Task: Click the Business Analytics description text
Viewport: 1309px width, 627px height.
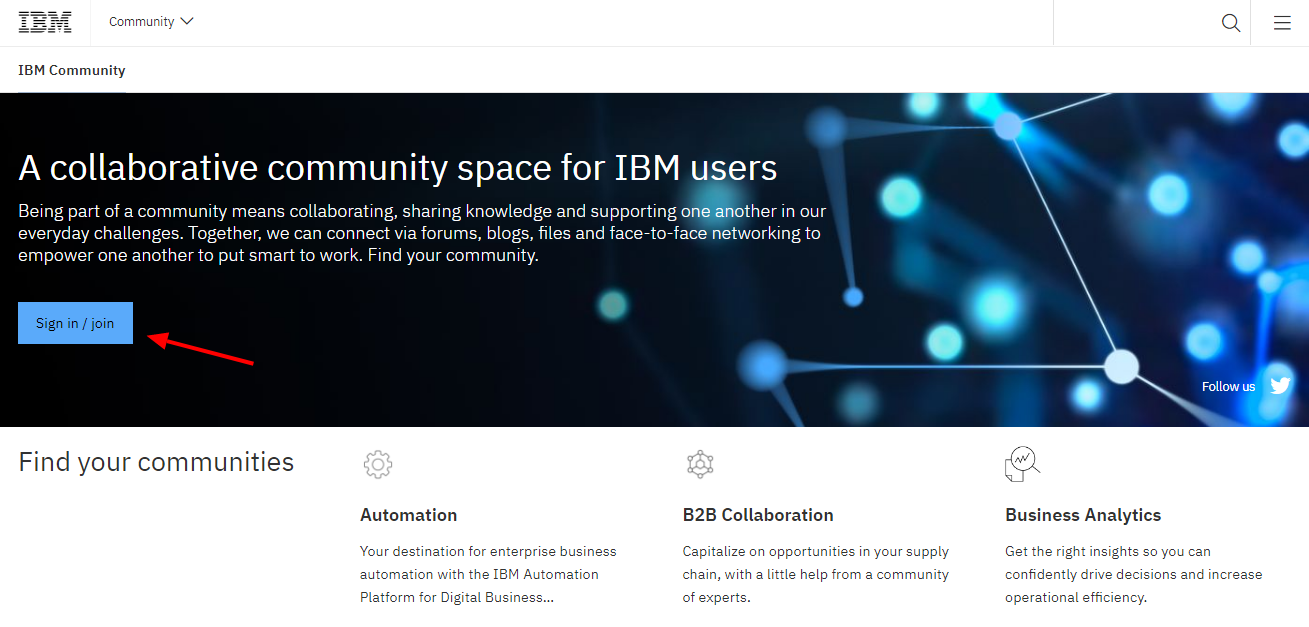Action: [x=1134, y=574]
